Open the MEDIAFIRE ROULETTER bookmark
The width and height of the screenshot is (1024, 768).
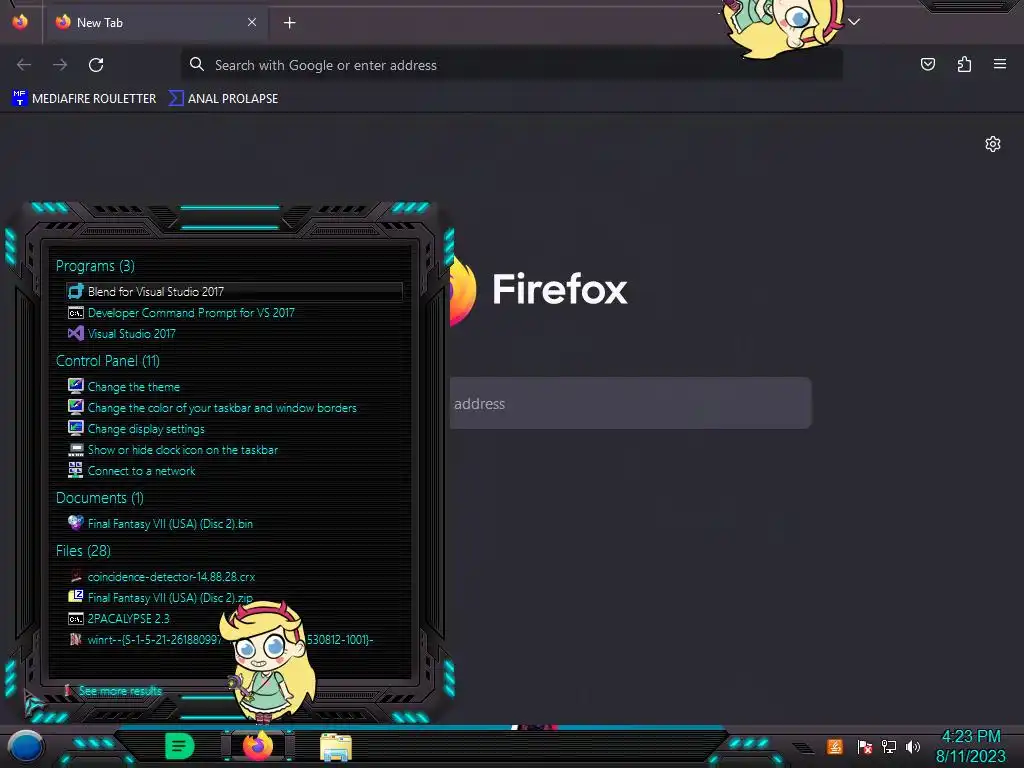tap(84, 99)
